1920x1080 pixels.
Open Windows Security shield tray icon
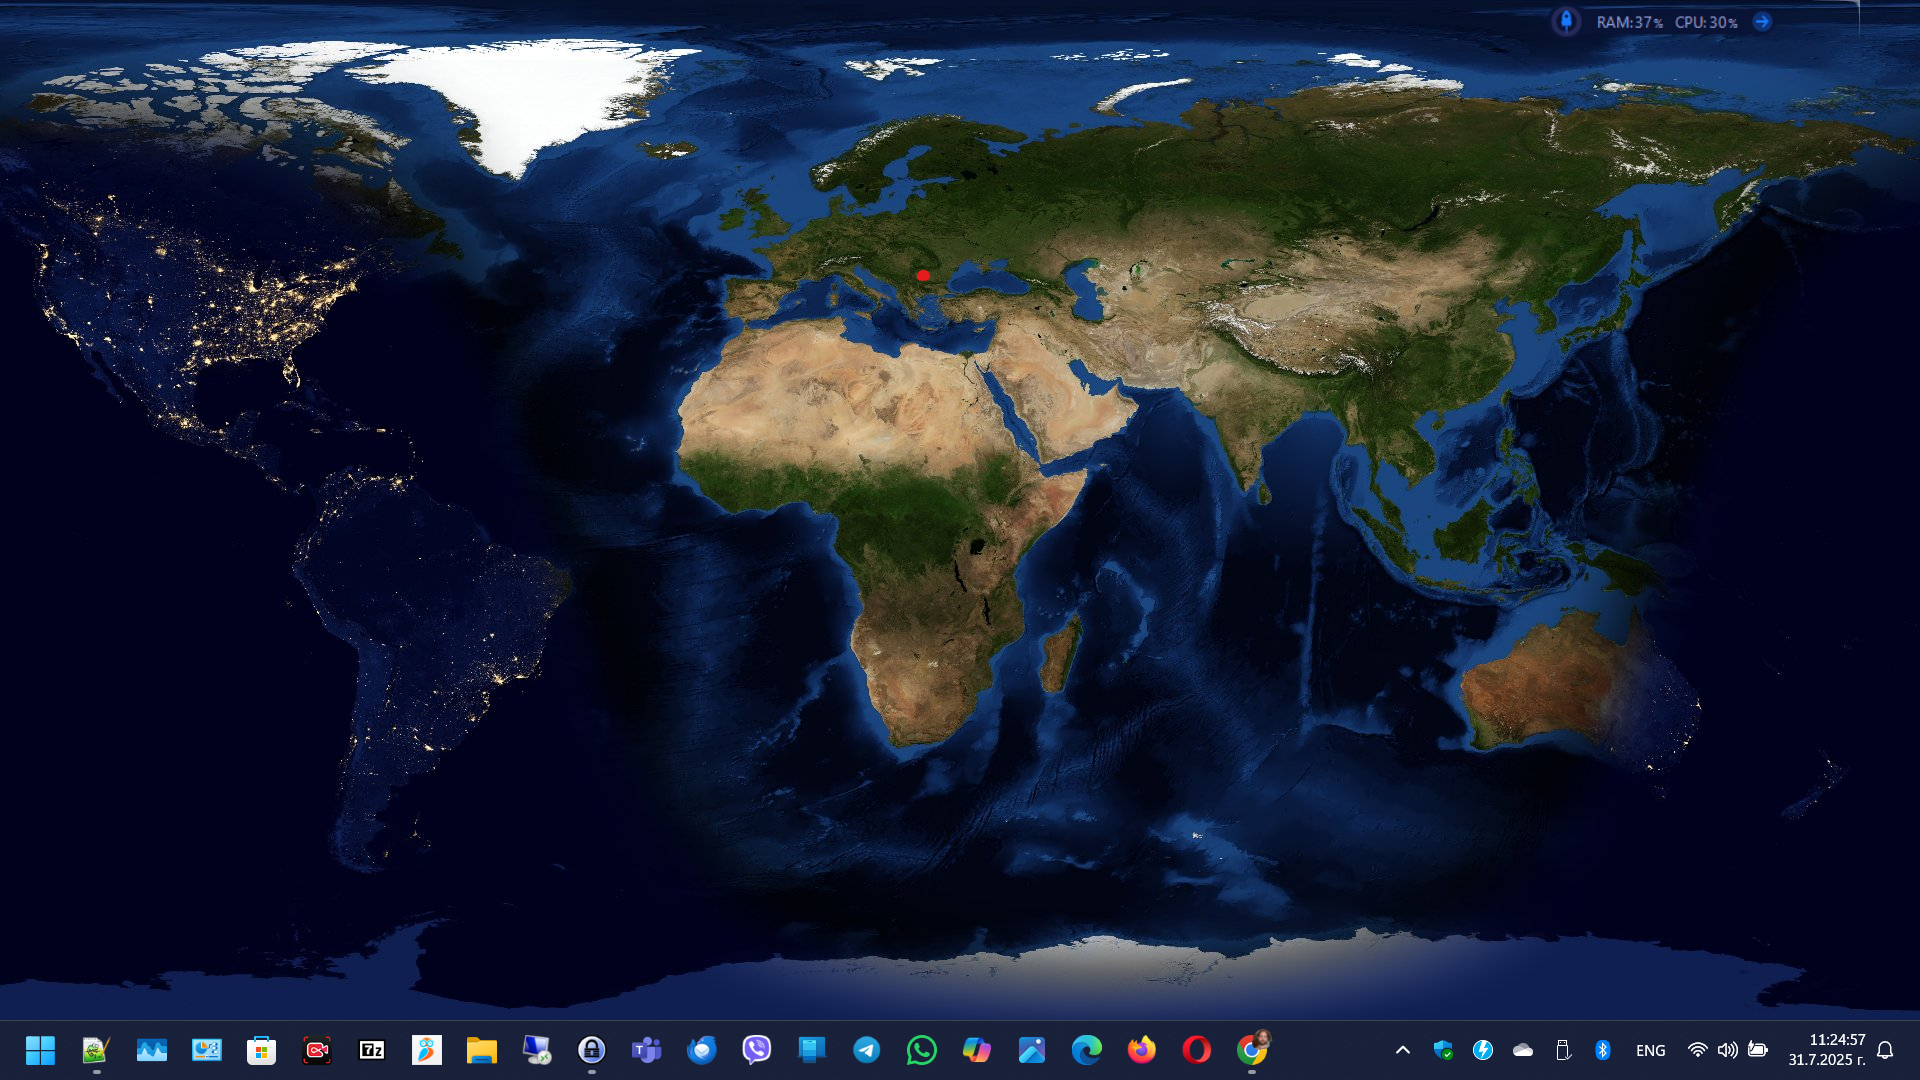(1443, 1050)
